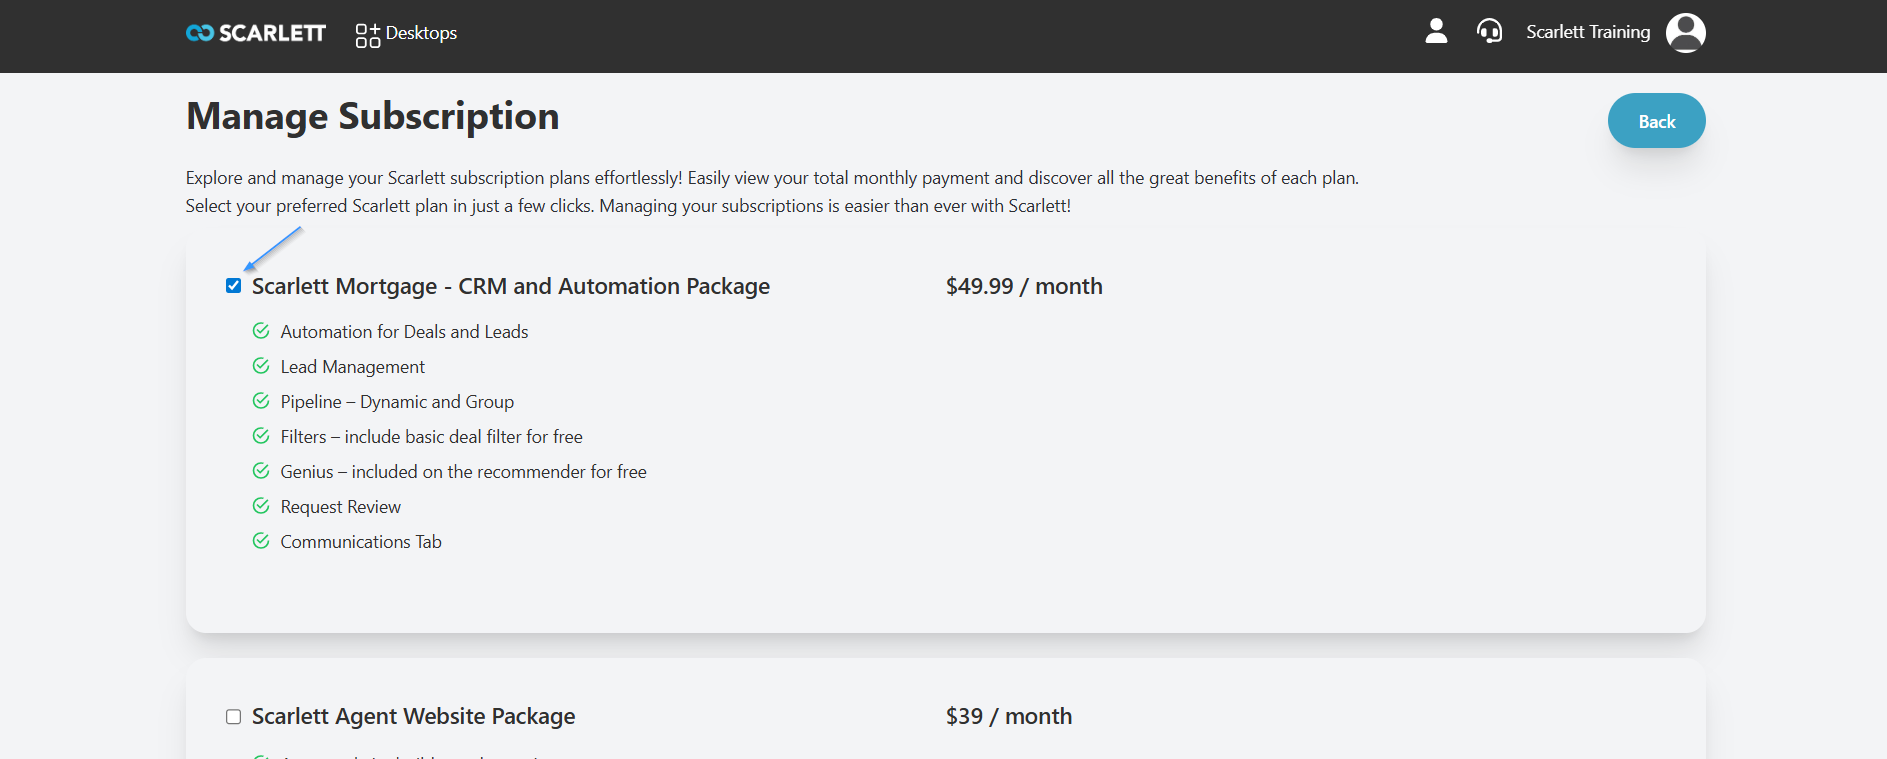Click 'Genius – included on the recommender for free'
1887x759 pixels.
point(463,472)
